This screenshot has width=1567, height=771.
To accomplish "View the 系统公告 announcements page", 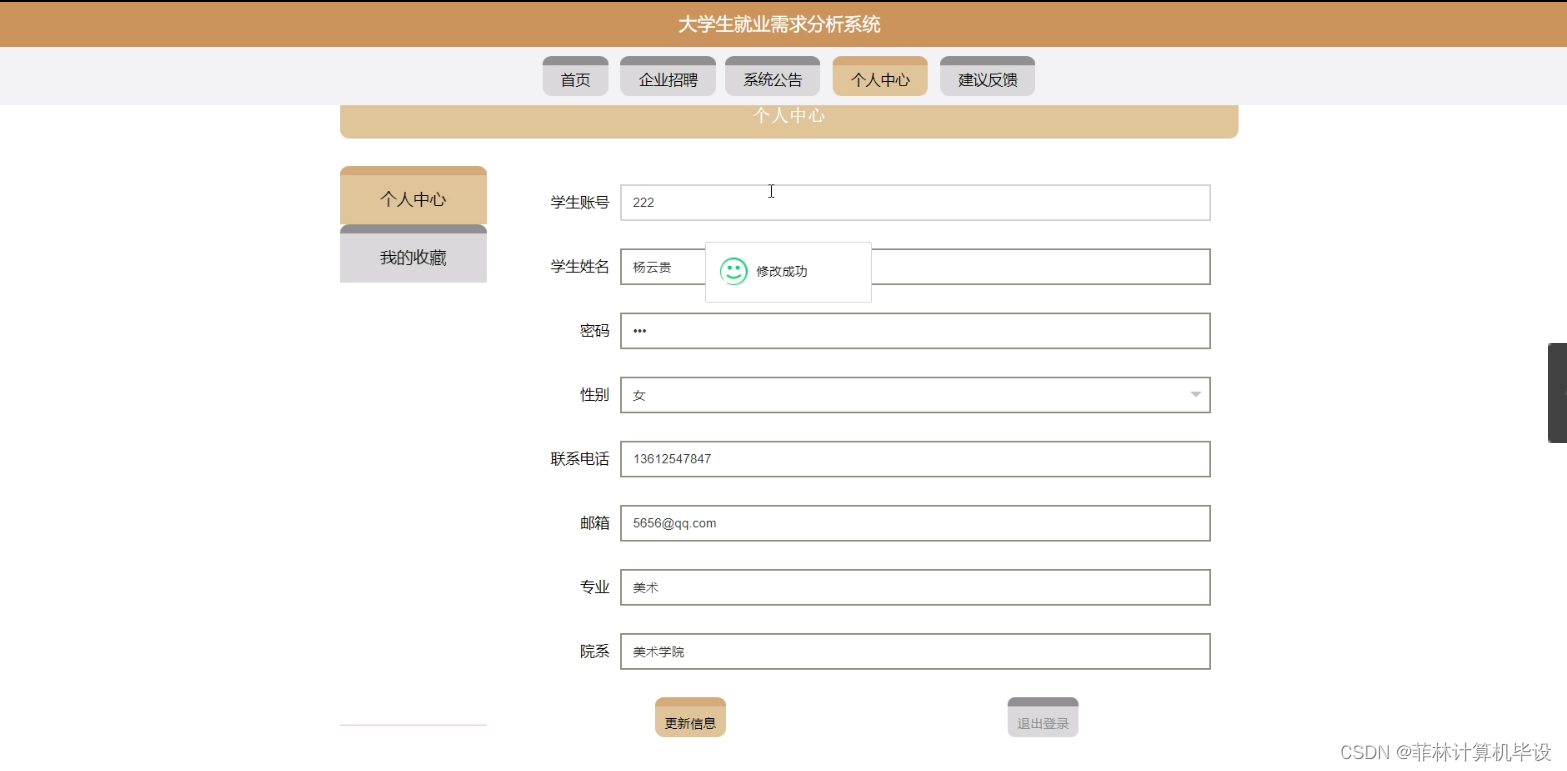I will (x=772, y=79).
